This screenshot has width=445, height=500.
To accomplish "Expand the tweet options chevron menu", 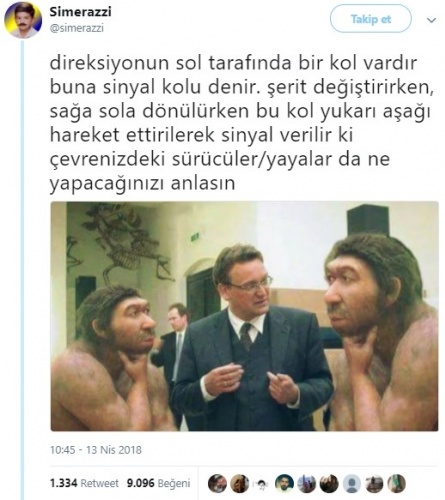I will click(431, 20).
